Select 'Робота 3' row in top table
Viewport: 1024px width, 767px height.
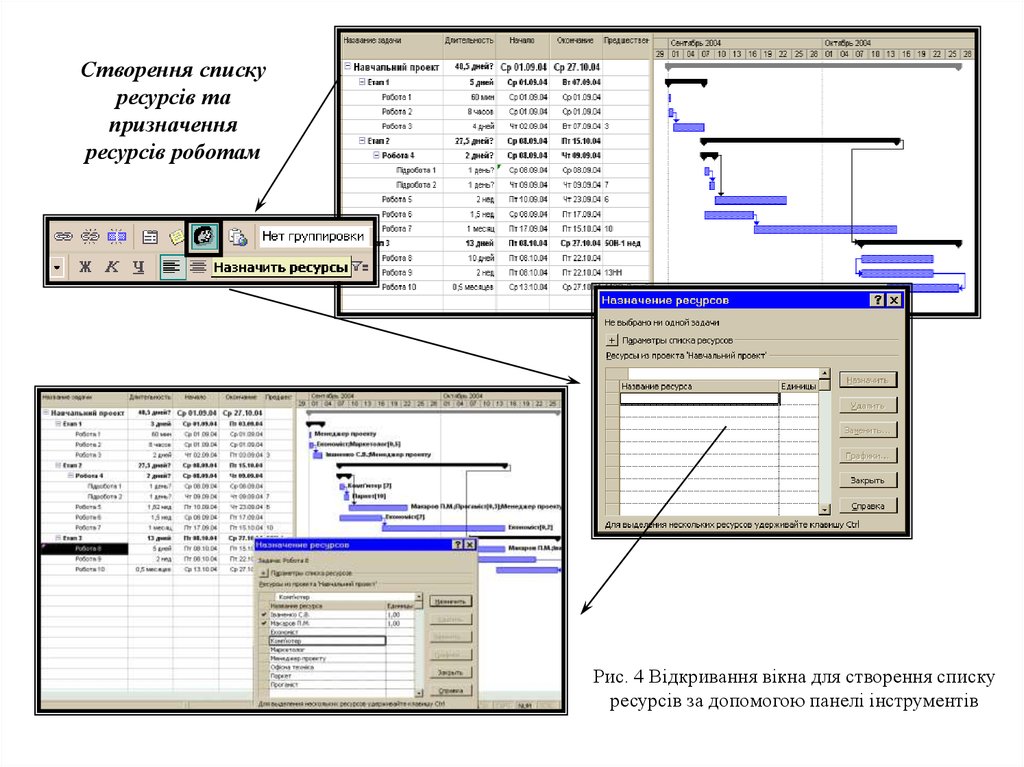(496, 126)
